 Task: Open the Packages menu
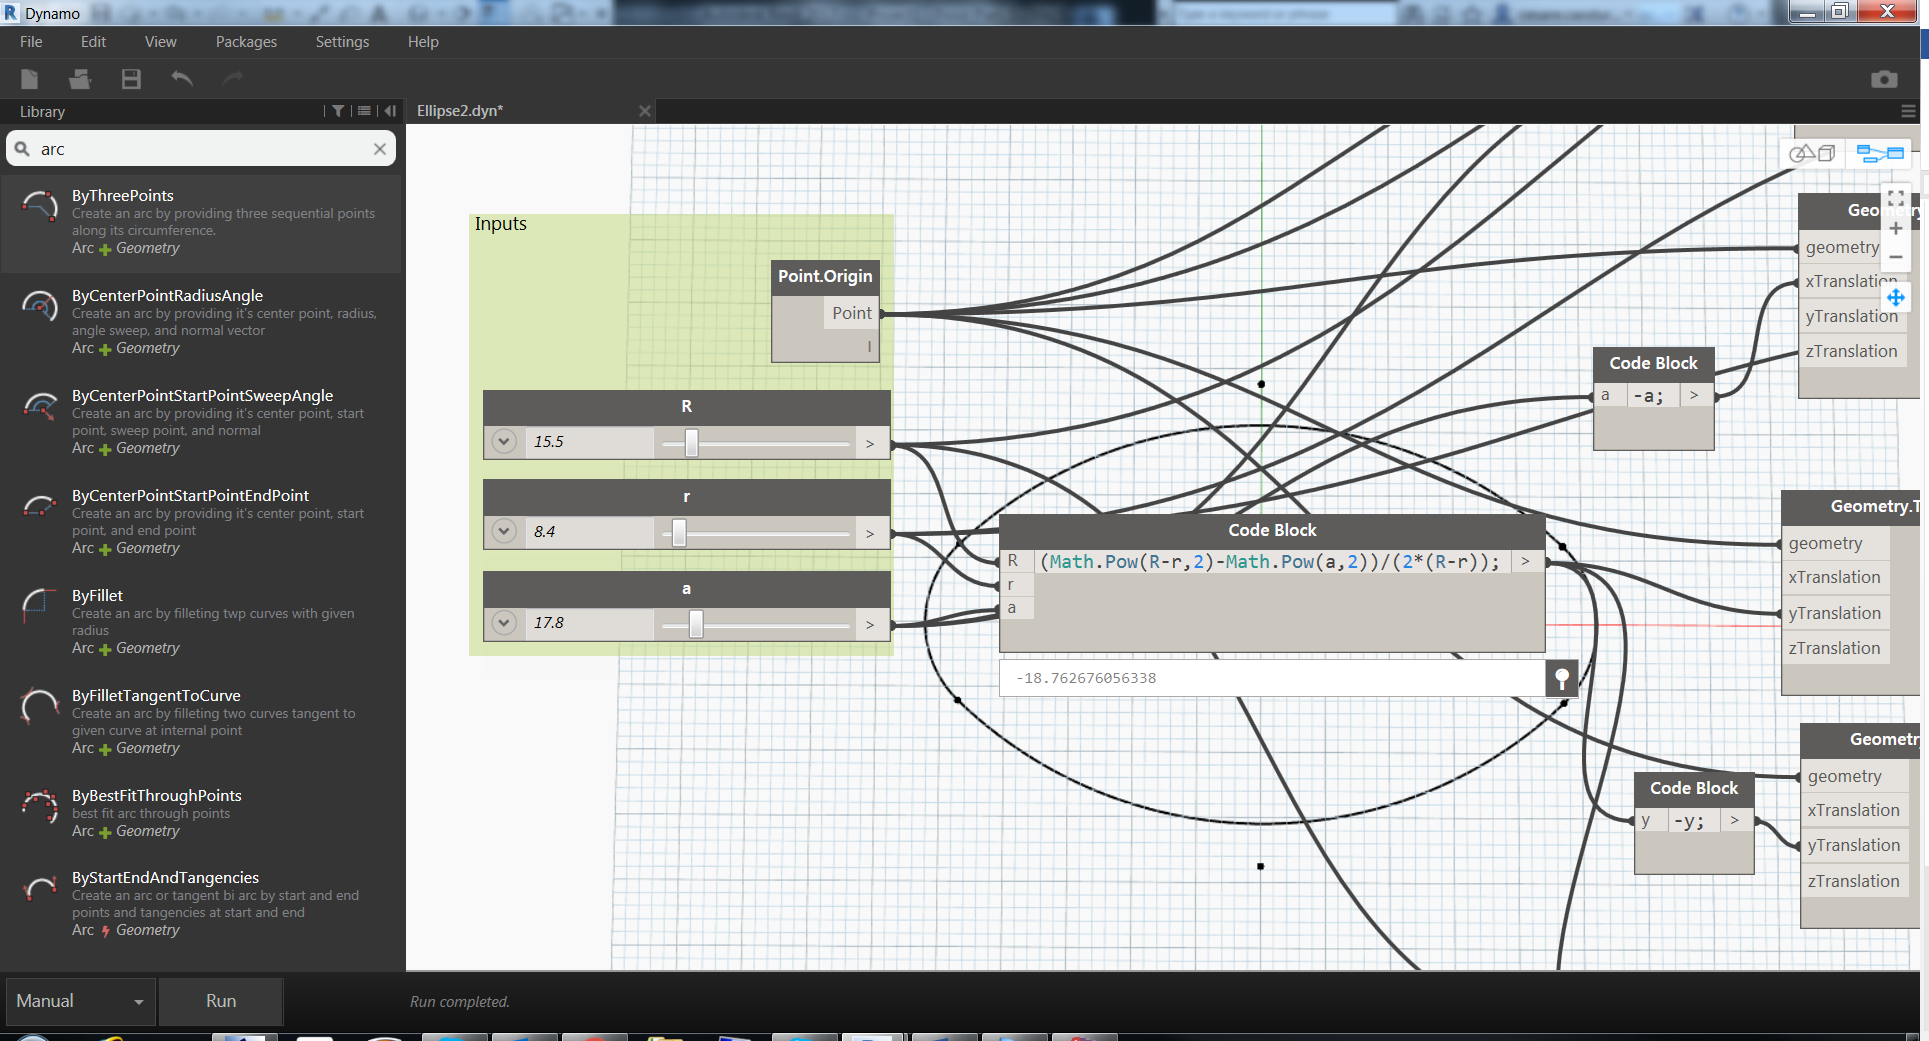246,41
